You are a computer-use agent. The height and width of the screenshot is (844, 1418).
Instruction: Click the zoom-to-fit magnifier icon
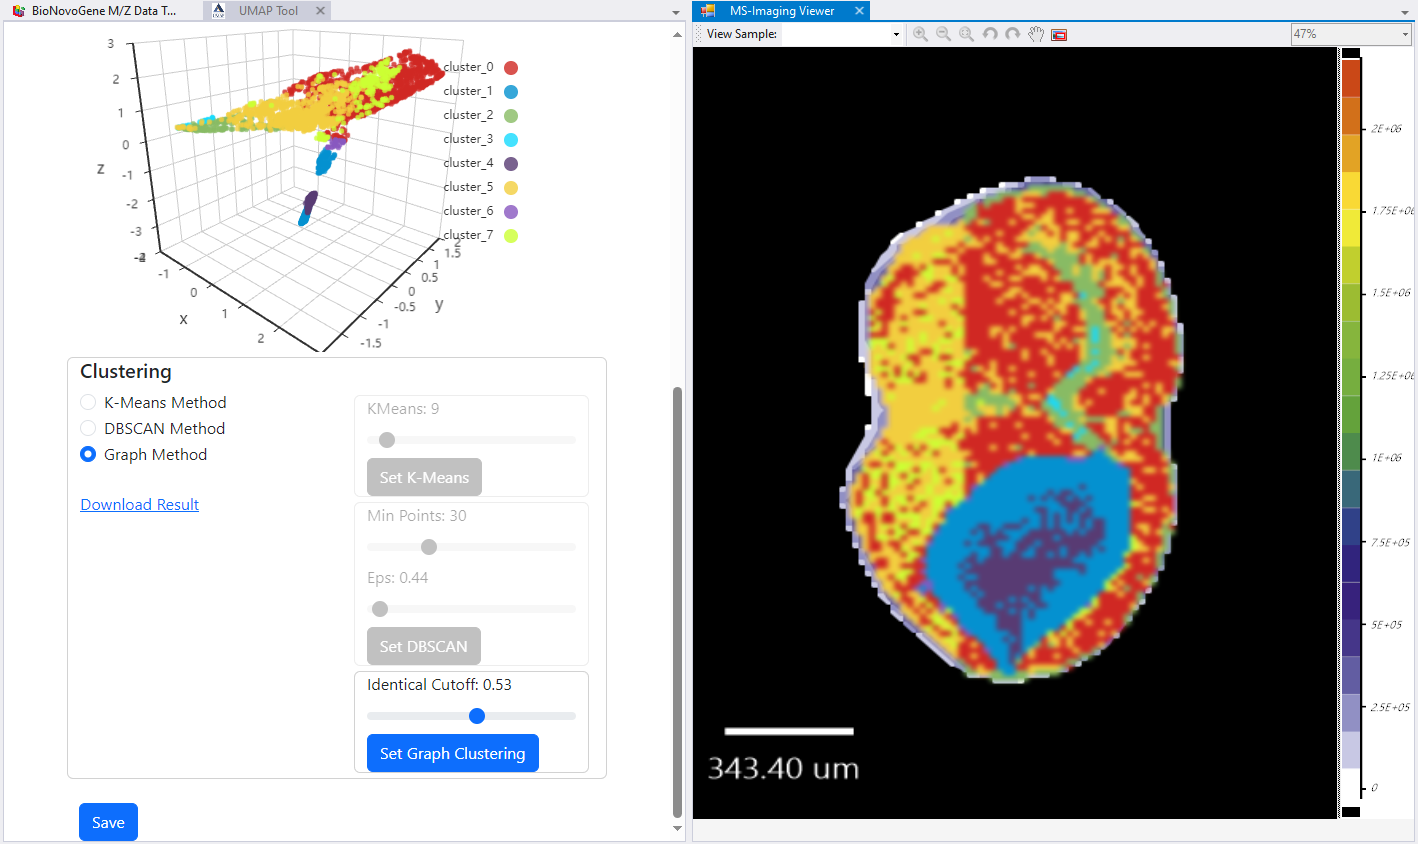(x=966, y=34)
